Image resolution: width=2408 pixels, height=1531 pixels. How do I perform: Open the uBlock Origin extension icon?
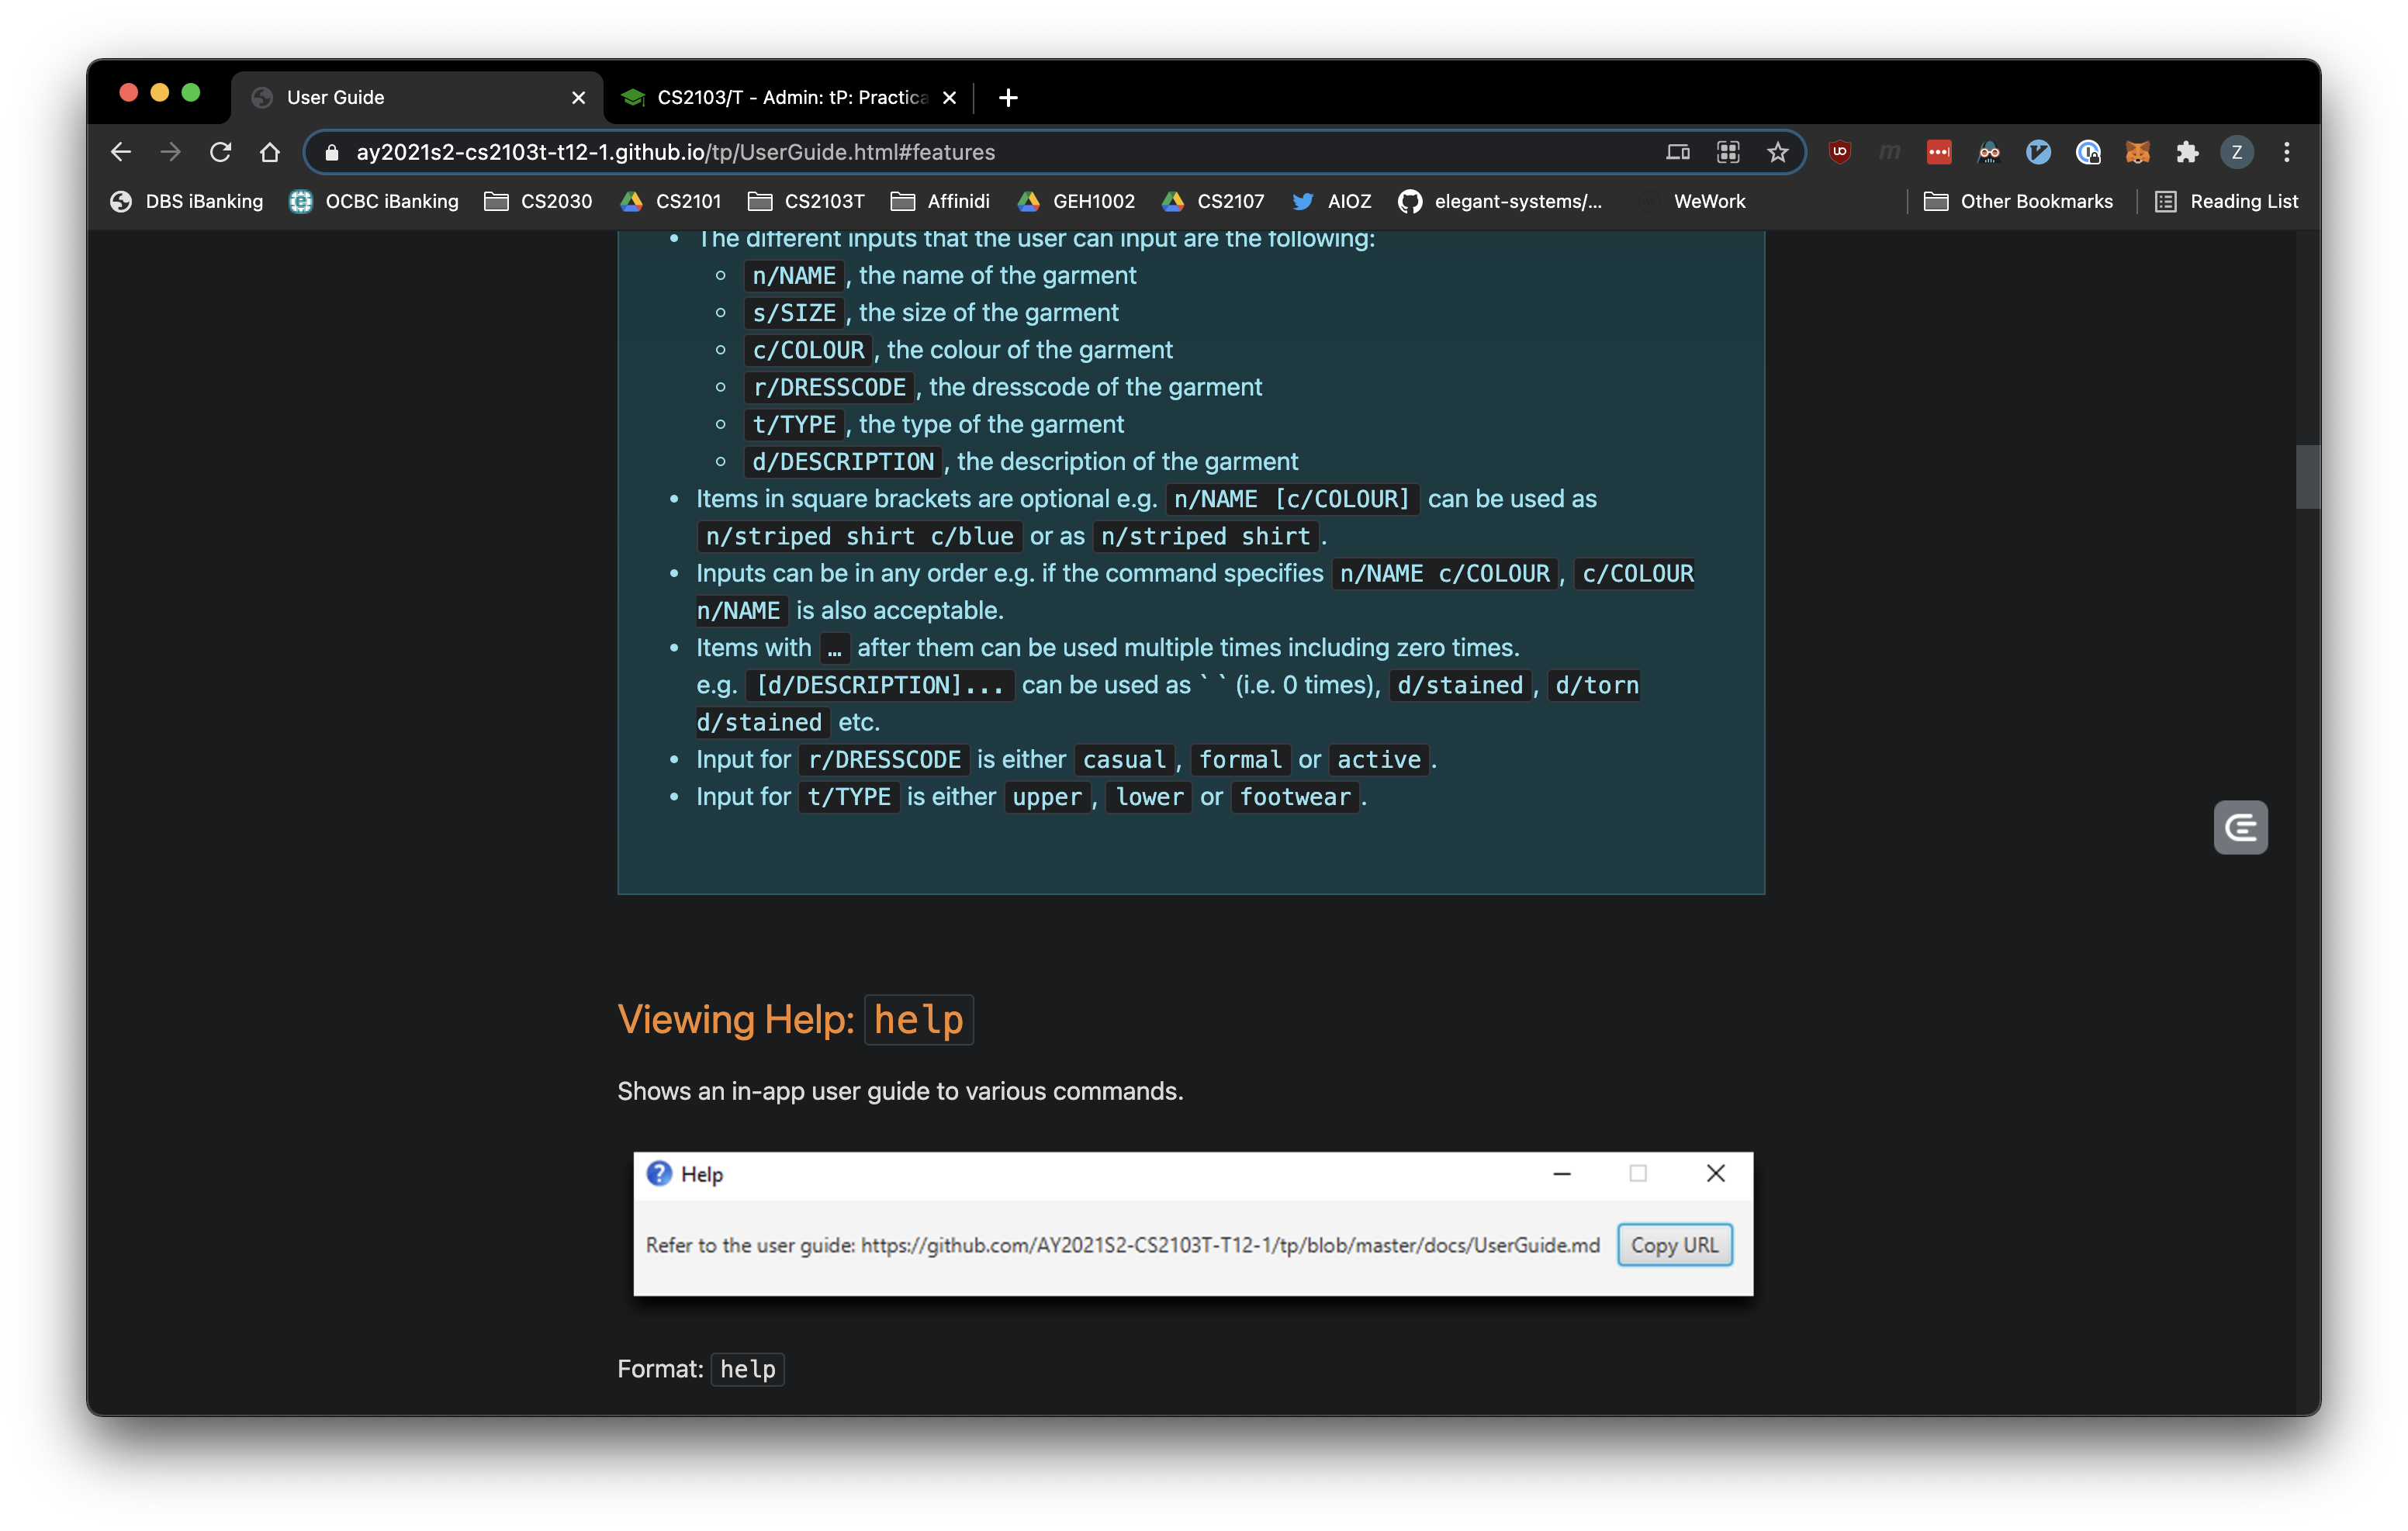[1839, 152]
